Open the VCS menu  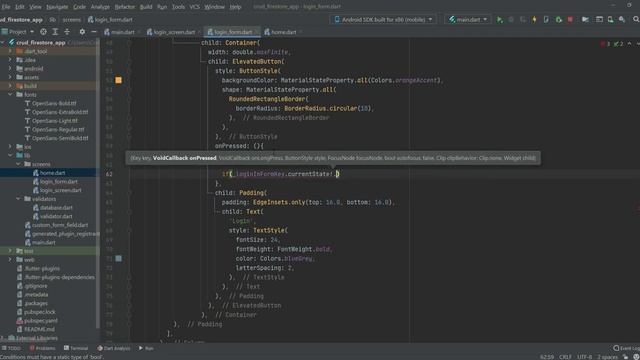pos(195,7)
